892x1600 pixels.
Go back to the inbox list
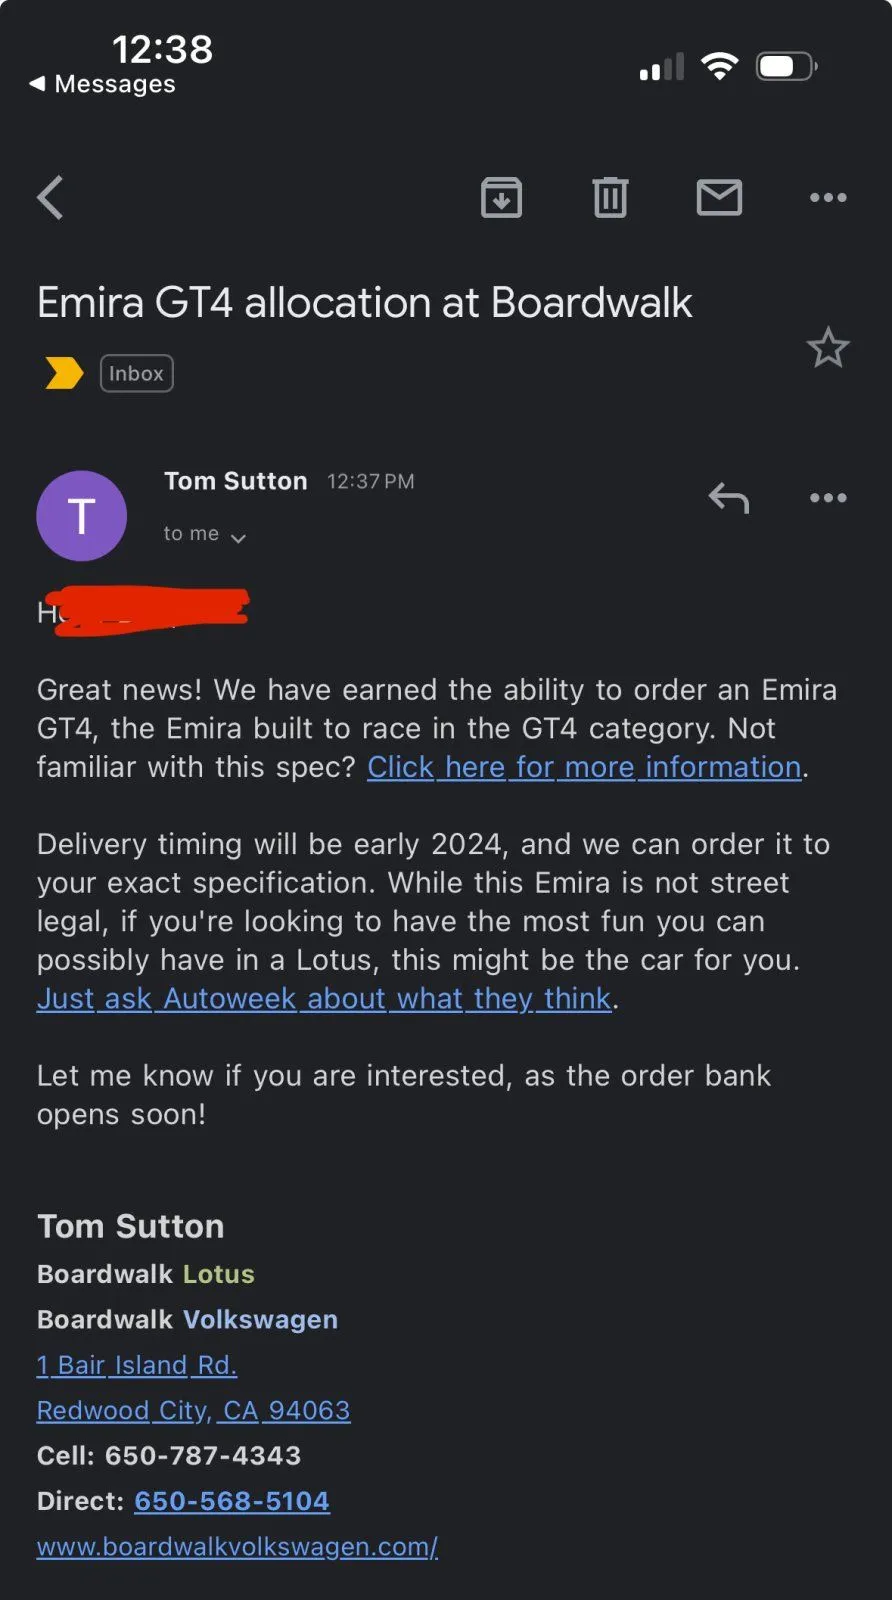pos(50,197)
